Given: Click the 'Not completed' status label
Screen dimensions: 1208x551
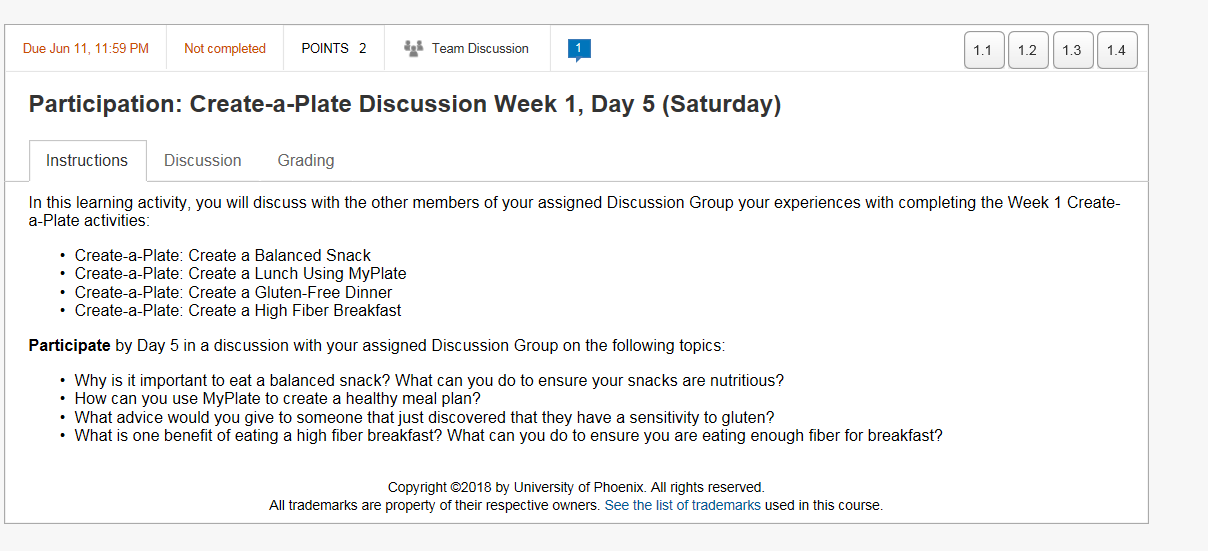Looking at the screenshot, I should [225, 49].
